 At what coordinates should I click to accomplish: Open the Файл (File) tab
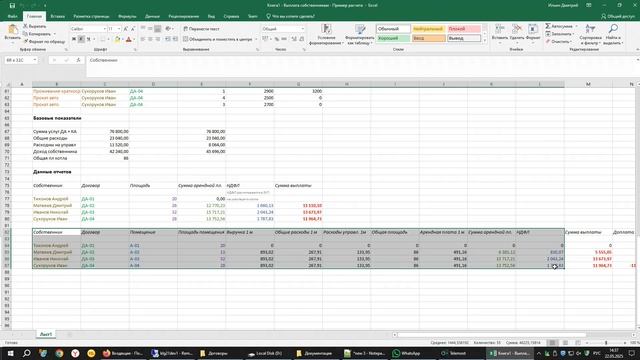12,16
